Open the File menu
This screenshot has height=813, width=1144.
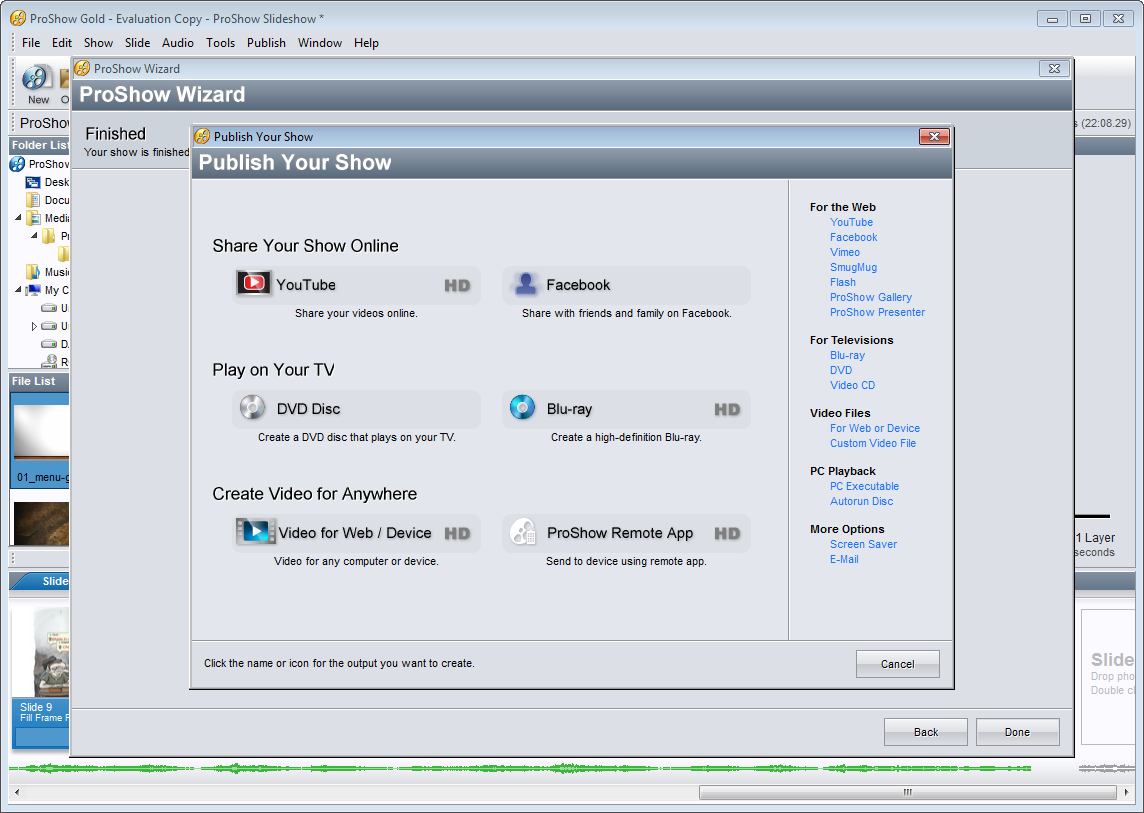pos(31,43)
